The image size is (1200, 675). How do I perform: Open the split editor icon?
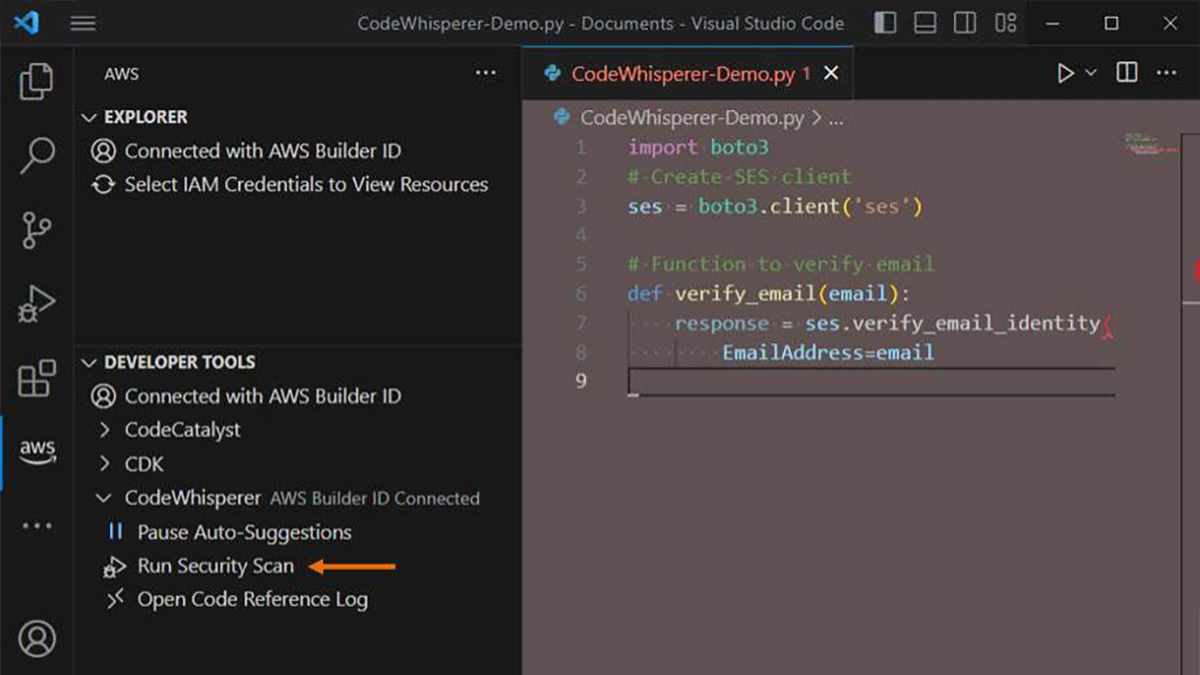tap(1126, 72)
